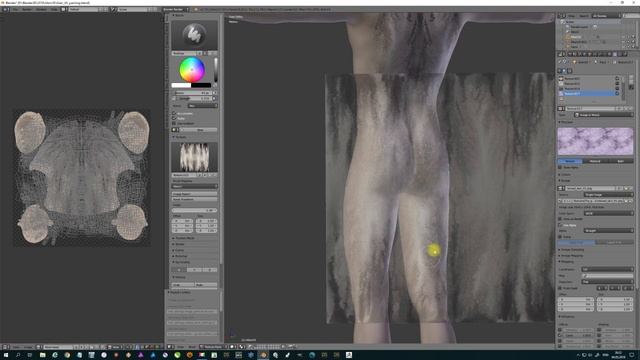Screen dimensions: 640x360
Task: Open the mapping Coordinates dropdown
Action: [607, 269]
